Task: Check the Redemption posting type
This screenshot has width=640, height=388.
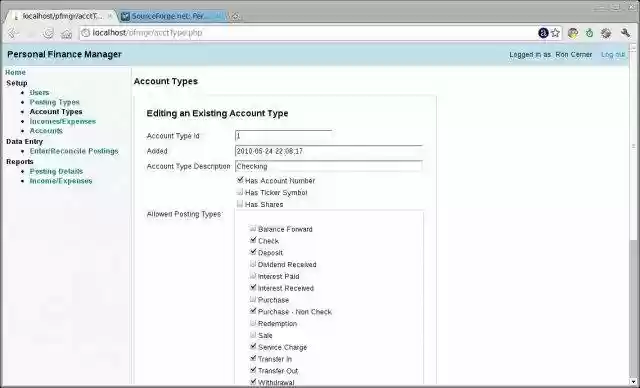Action: click(x=253, y=323)
